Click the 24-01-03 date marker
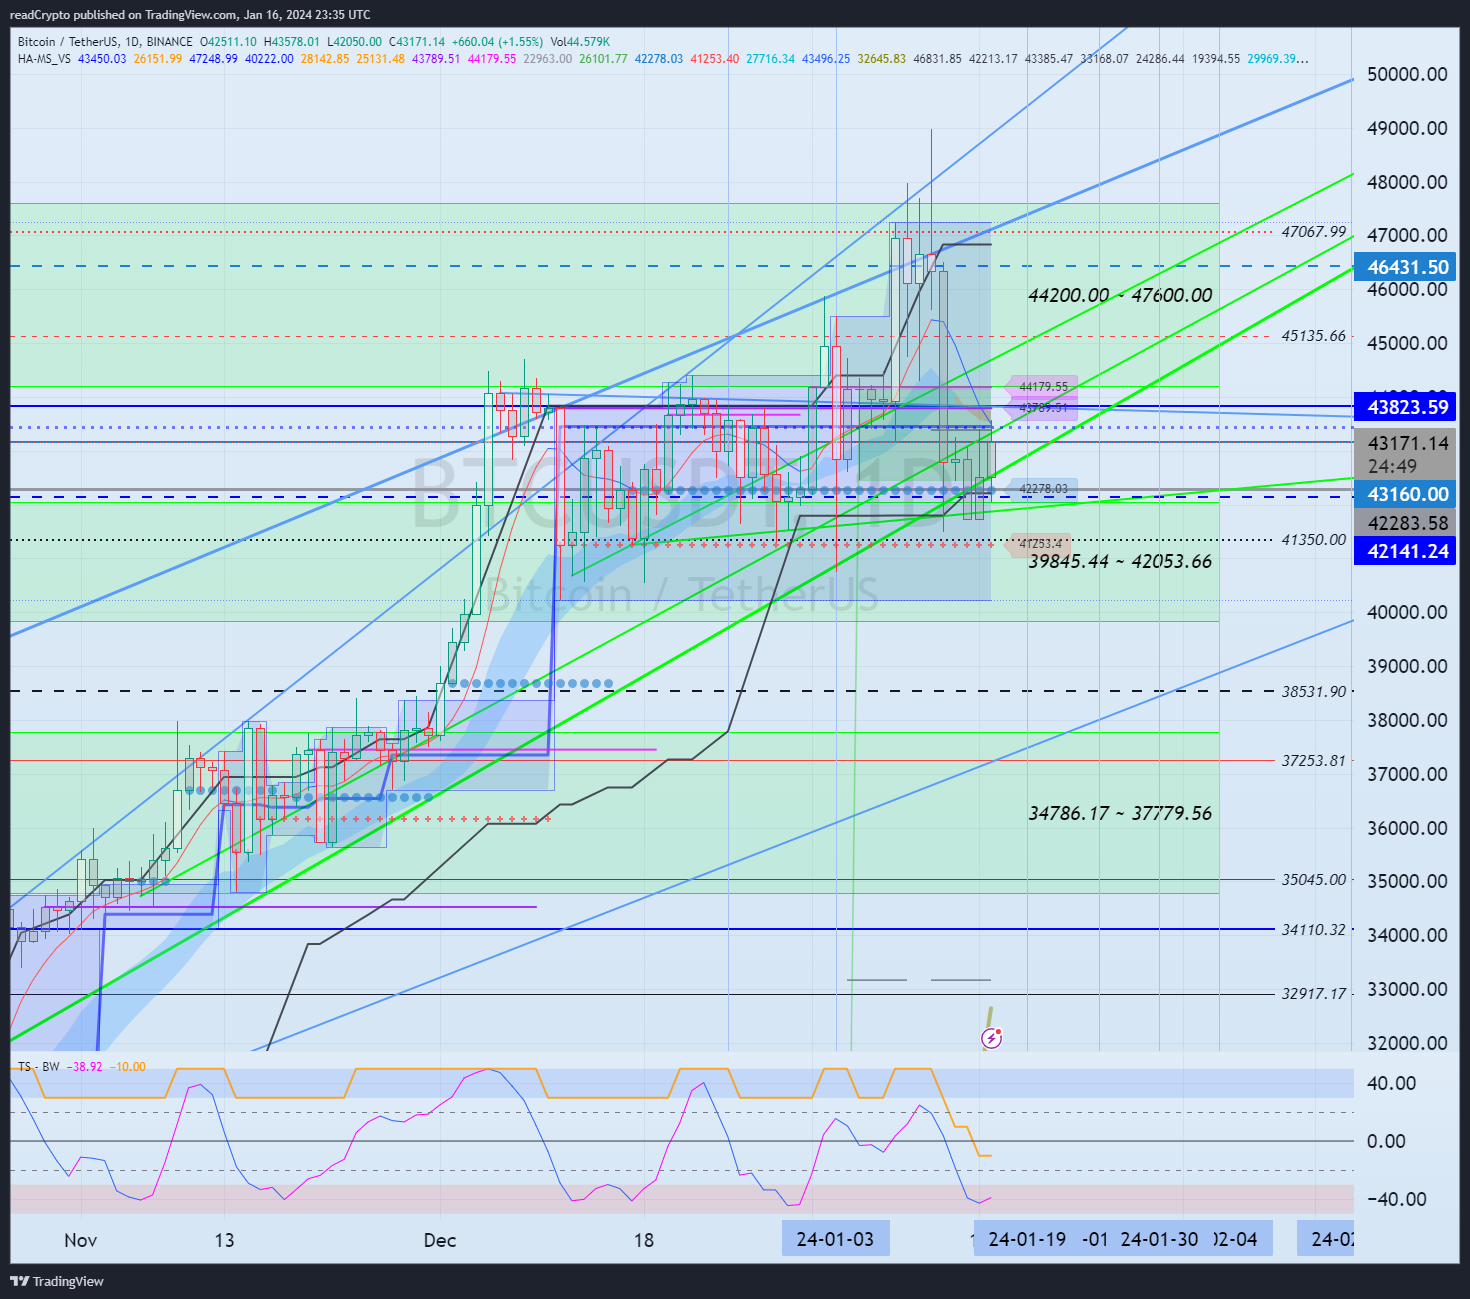Viewport: 1470px width, 1299px height. 835,1239
